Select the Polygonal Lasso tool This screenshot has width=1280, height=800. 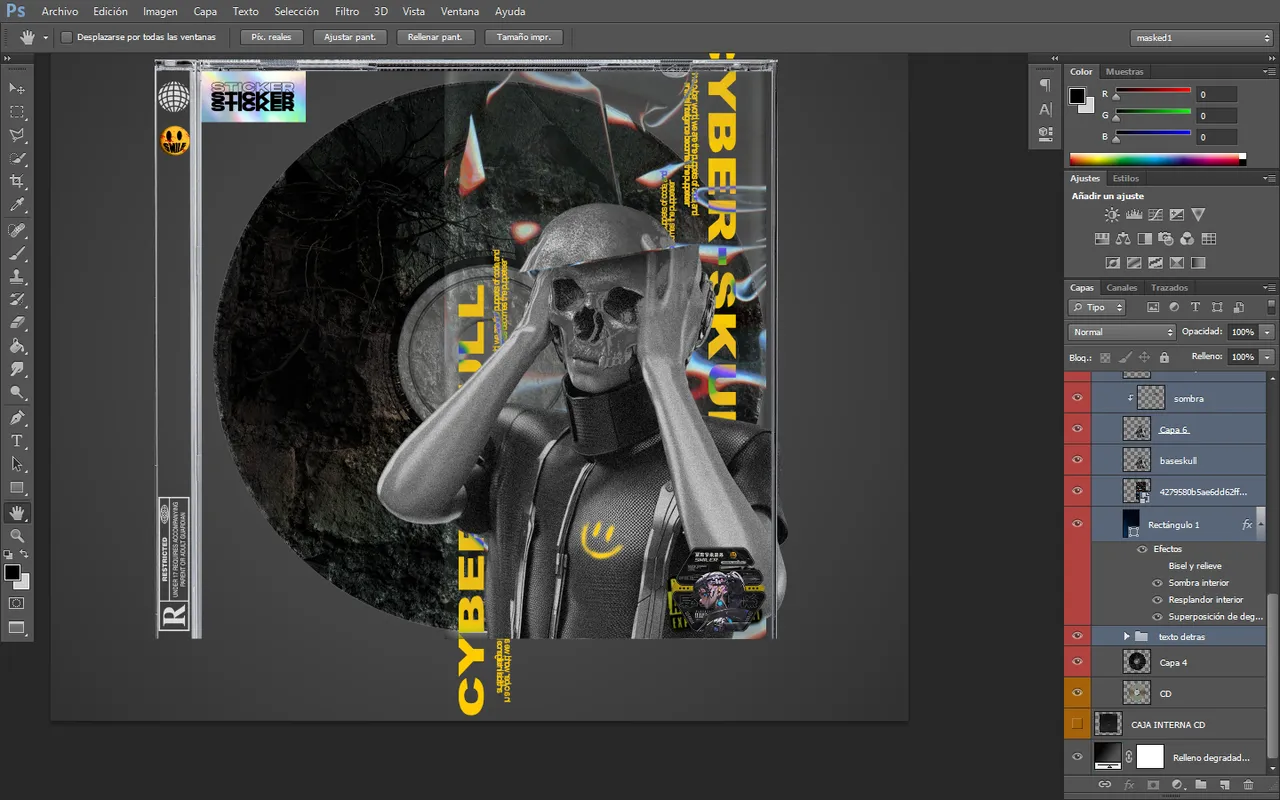[17, 135]
